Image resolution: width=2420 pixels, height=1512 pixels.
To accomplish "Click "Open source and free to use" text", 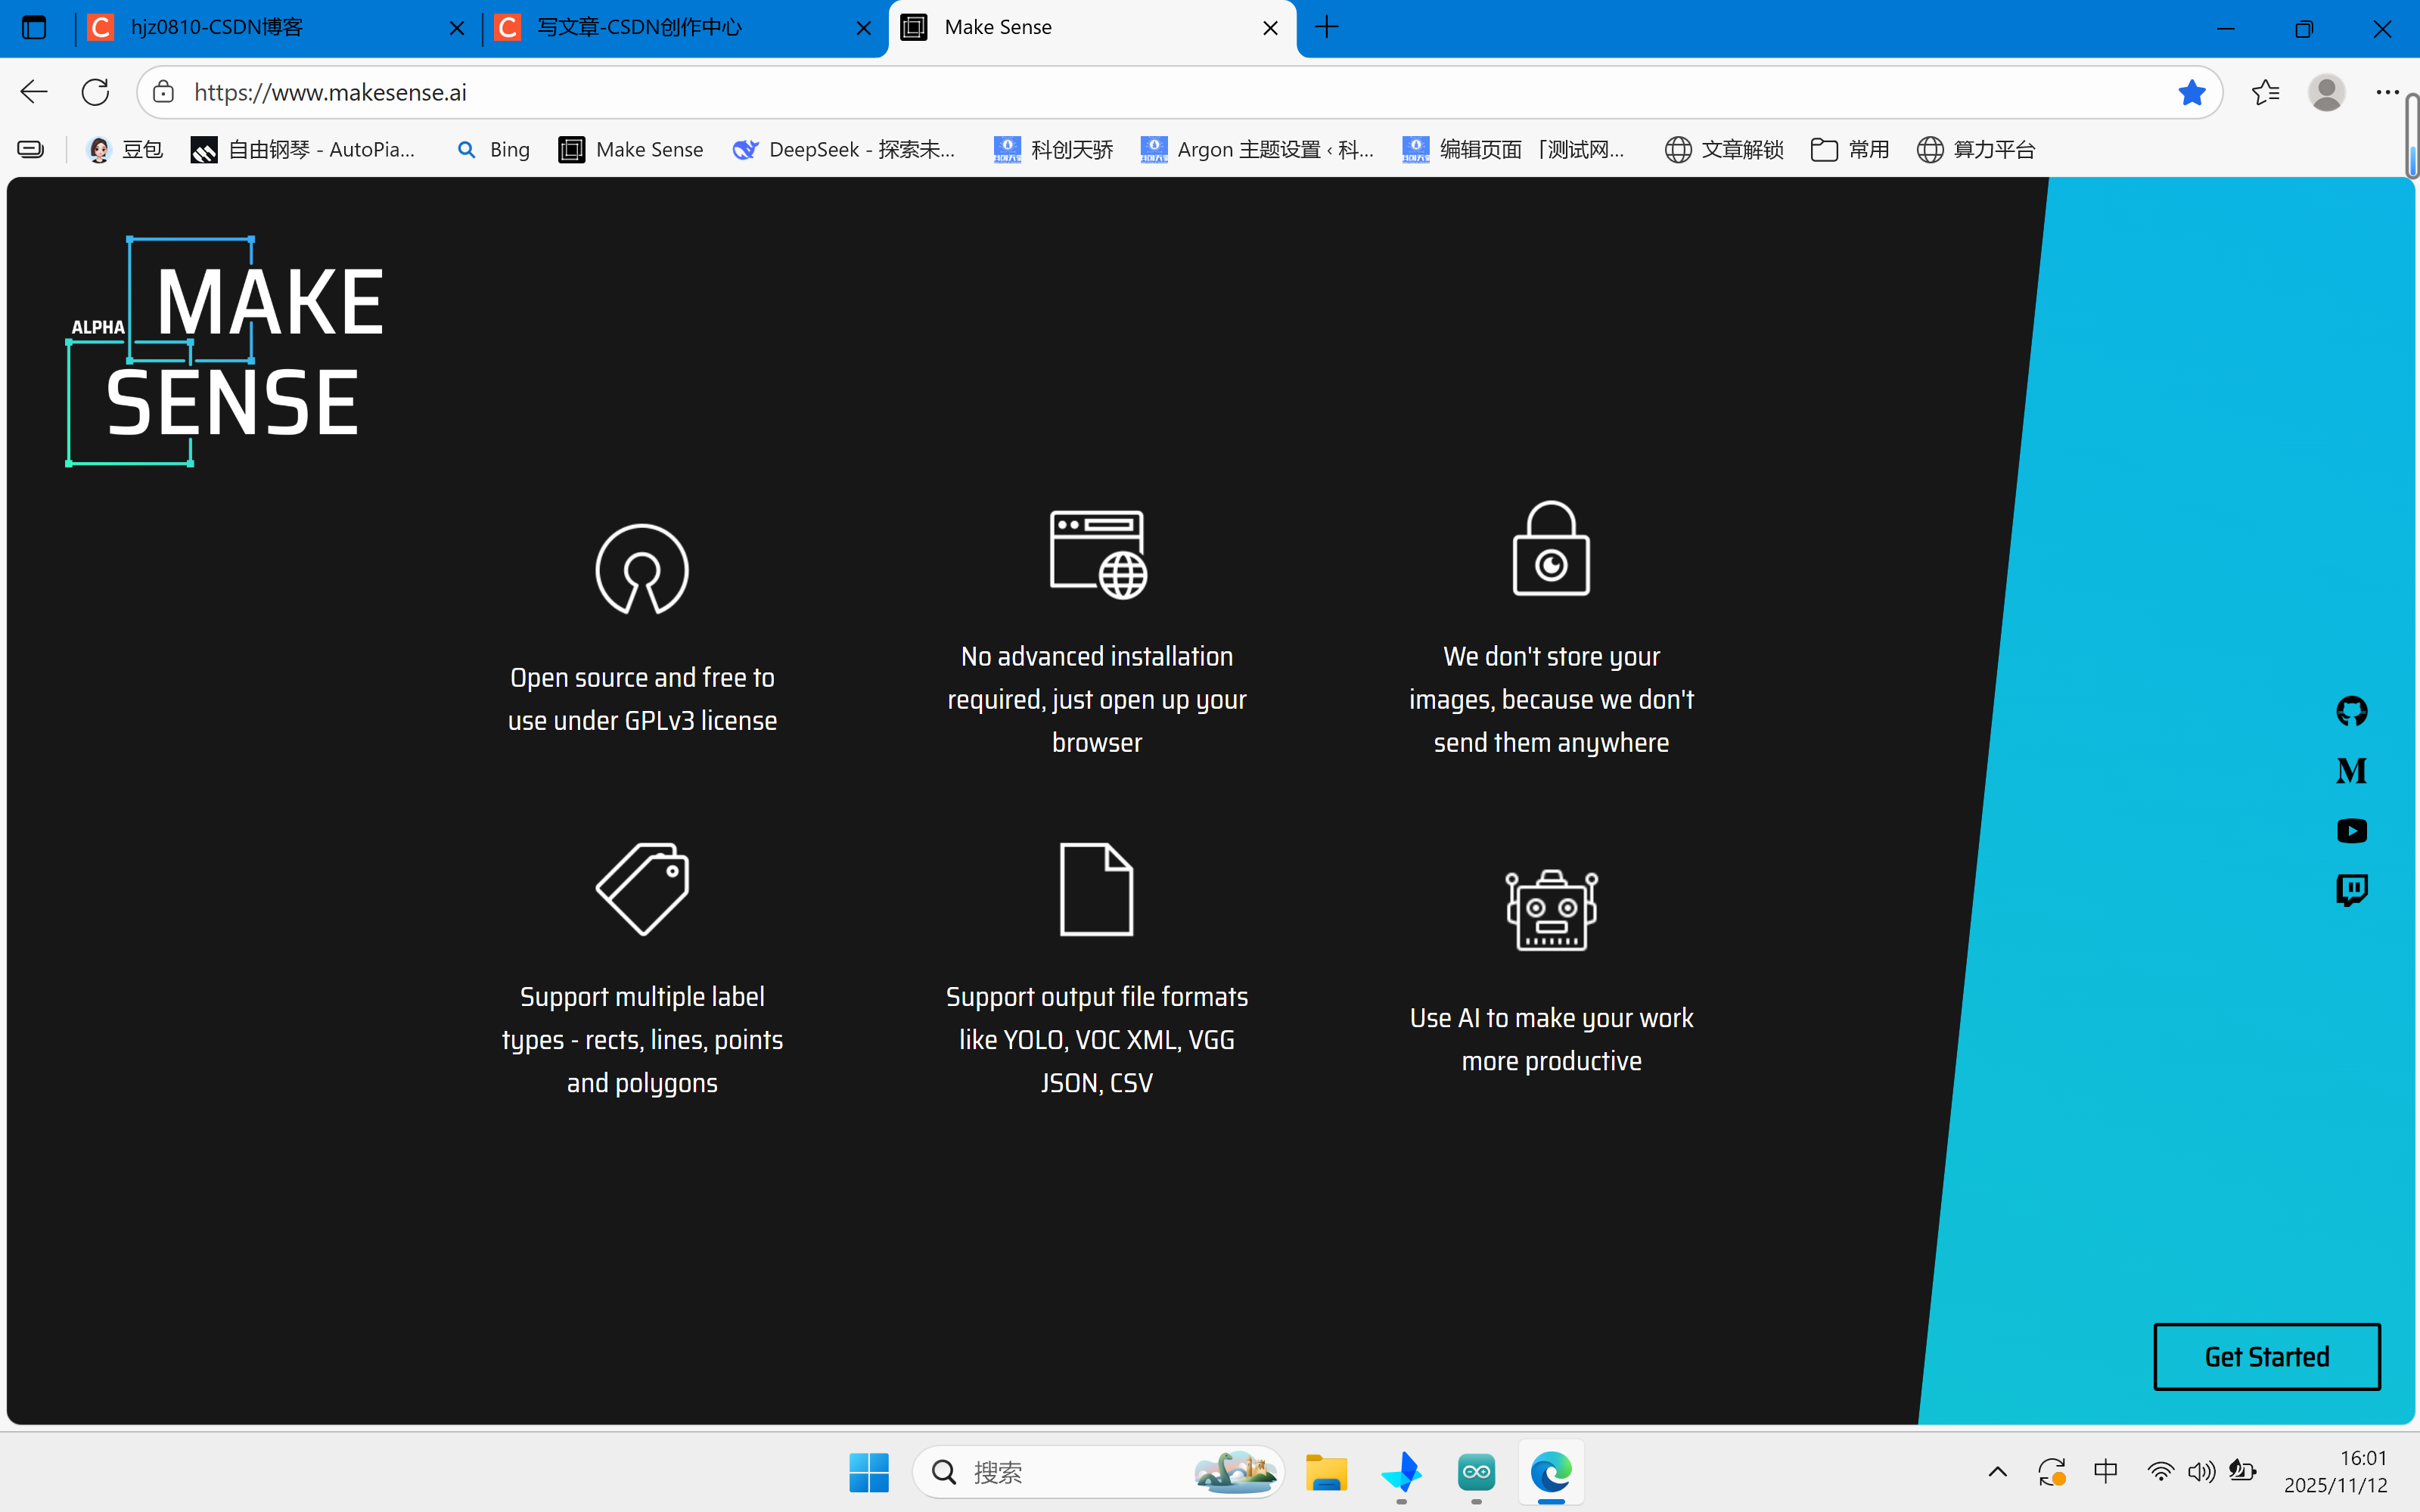I will point(642,699).
